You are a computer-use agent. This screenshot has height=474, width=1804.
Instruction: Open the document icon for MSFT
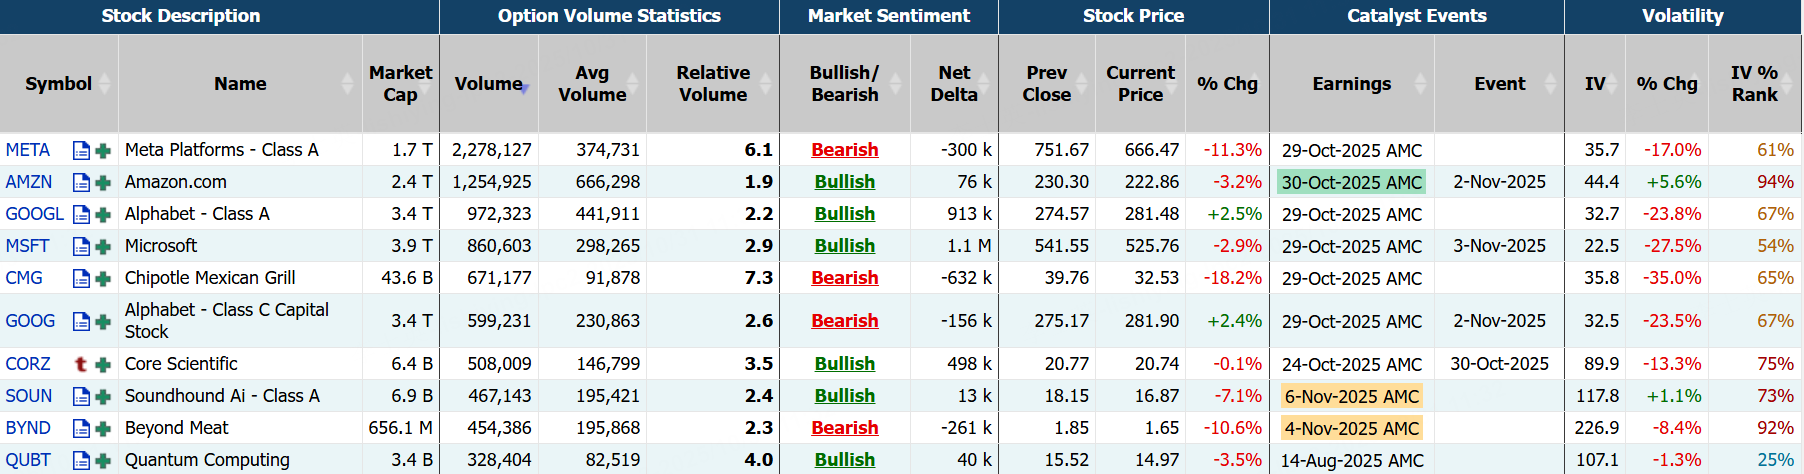(x=81, y=246)
